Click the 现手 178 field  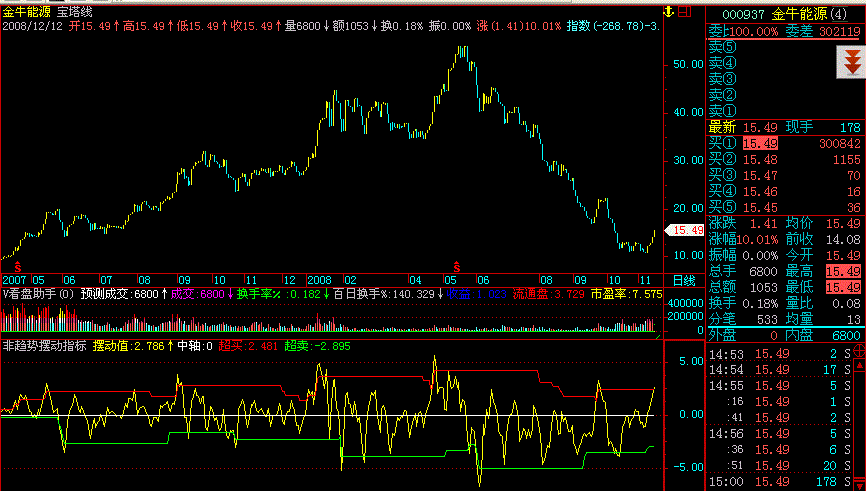(823, 128)
